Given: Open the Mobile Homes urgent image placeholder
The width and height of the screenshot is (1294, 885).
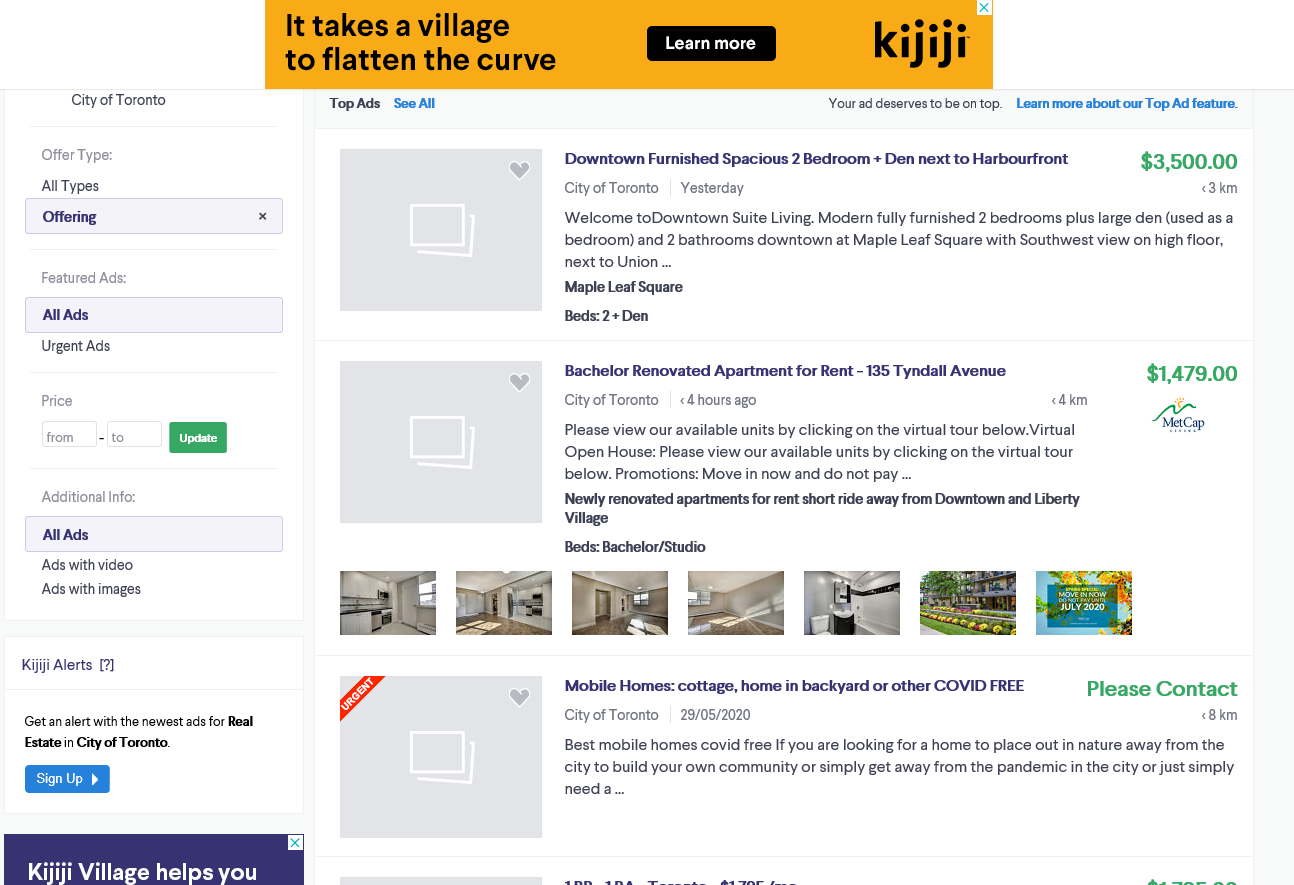Looking at the screenshot, I should tap(441, 757).
